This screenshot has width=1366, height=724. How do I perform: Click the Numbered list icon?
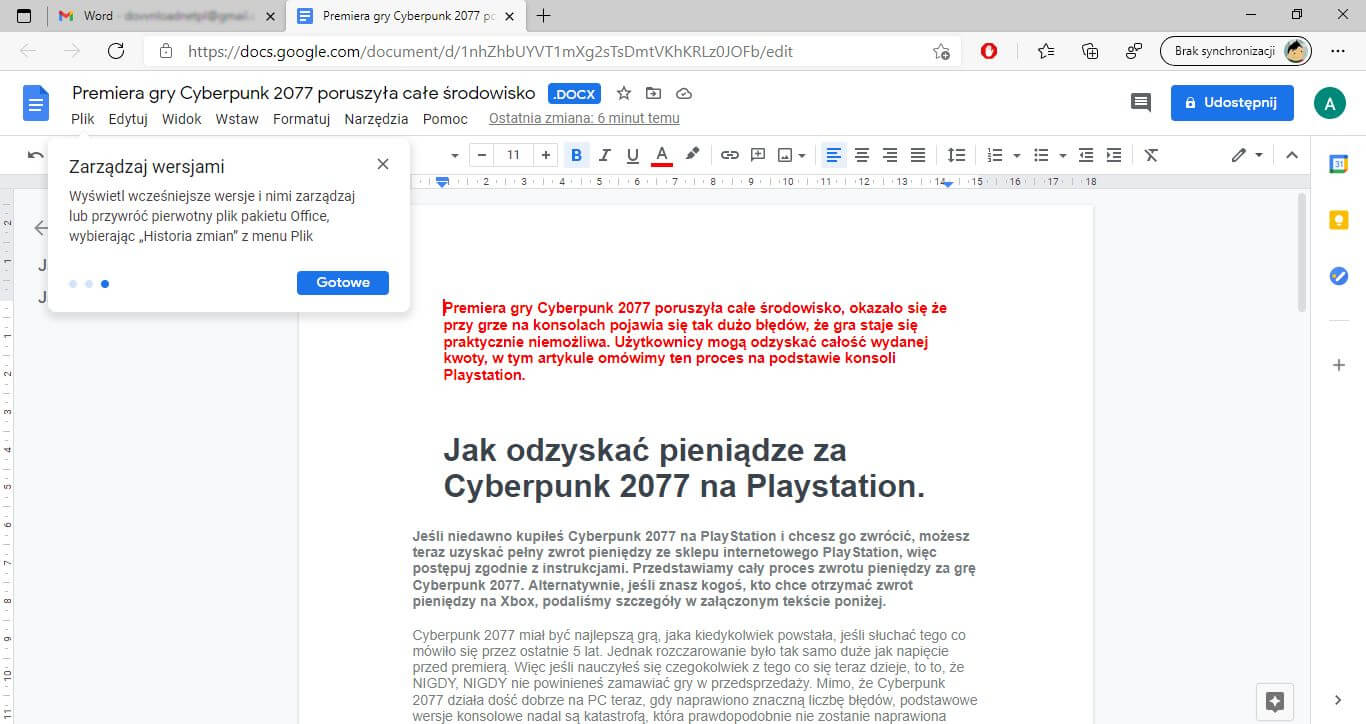(x=995, y=155)
